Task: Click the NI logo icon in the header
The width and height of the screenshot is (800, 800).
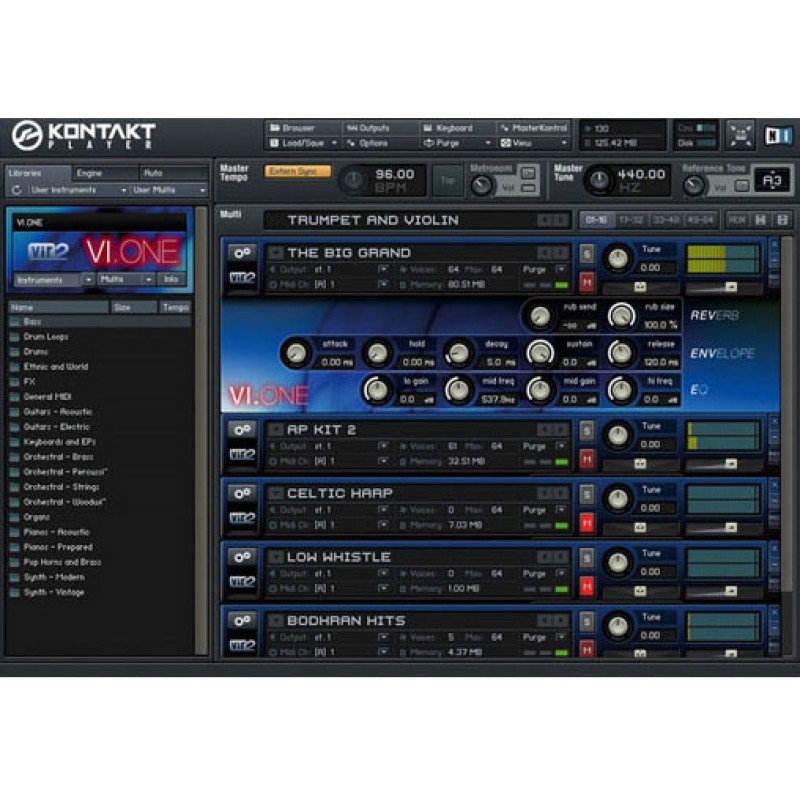Action: pyautogui.click(x=775, y=135)
